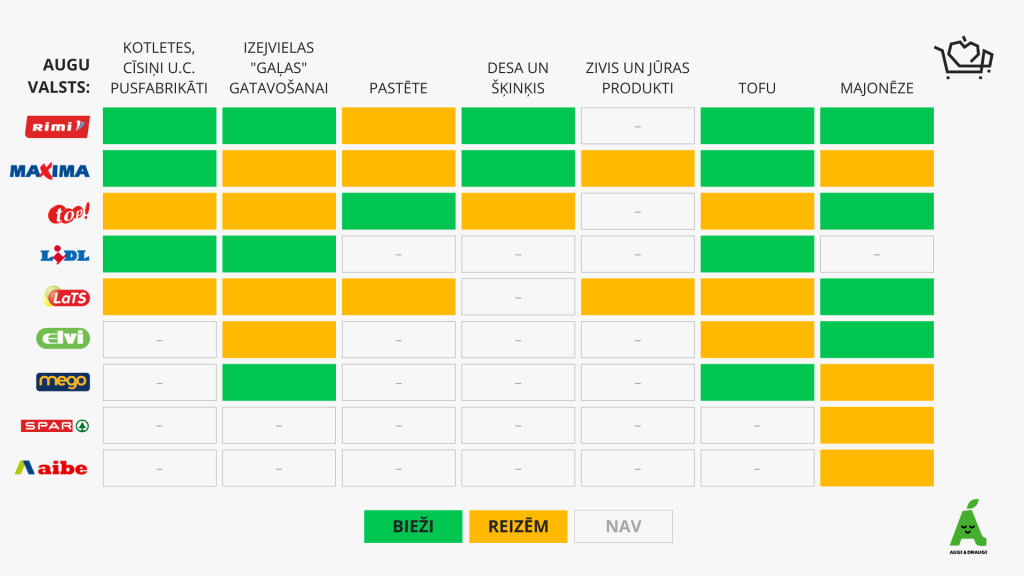Click Rimi's green tofu cell
The width and height of the screenshot is (1024, 576).
757,126
